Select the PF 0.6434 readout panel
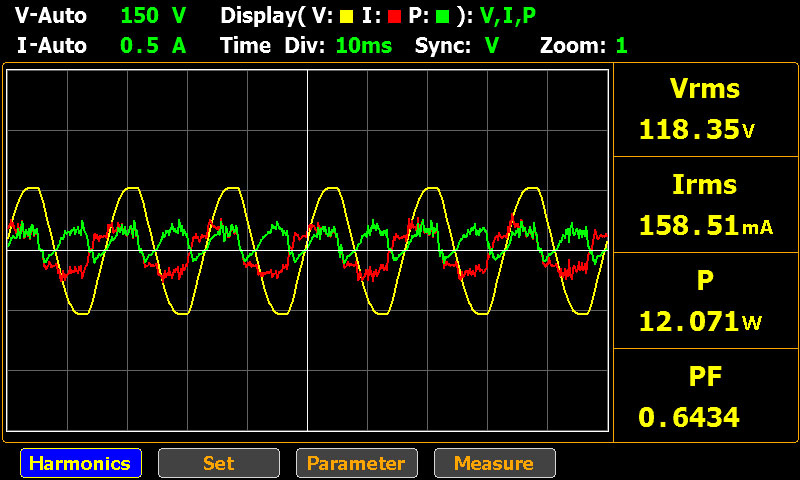The image size is (800, 480). pyautogui.click(x=705, y=395)
